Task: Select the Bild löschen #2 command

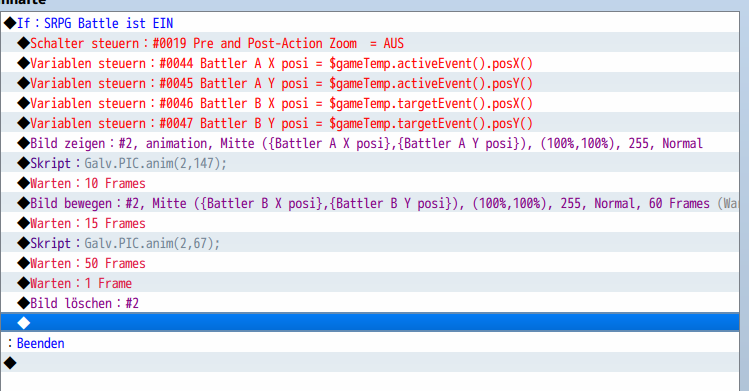Action: point(370,304)
